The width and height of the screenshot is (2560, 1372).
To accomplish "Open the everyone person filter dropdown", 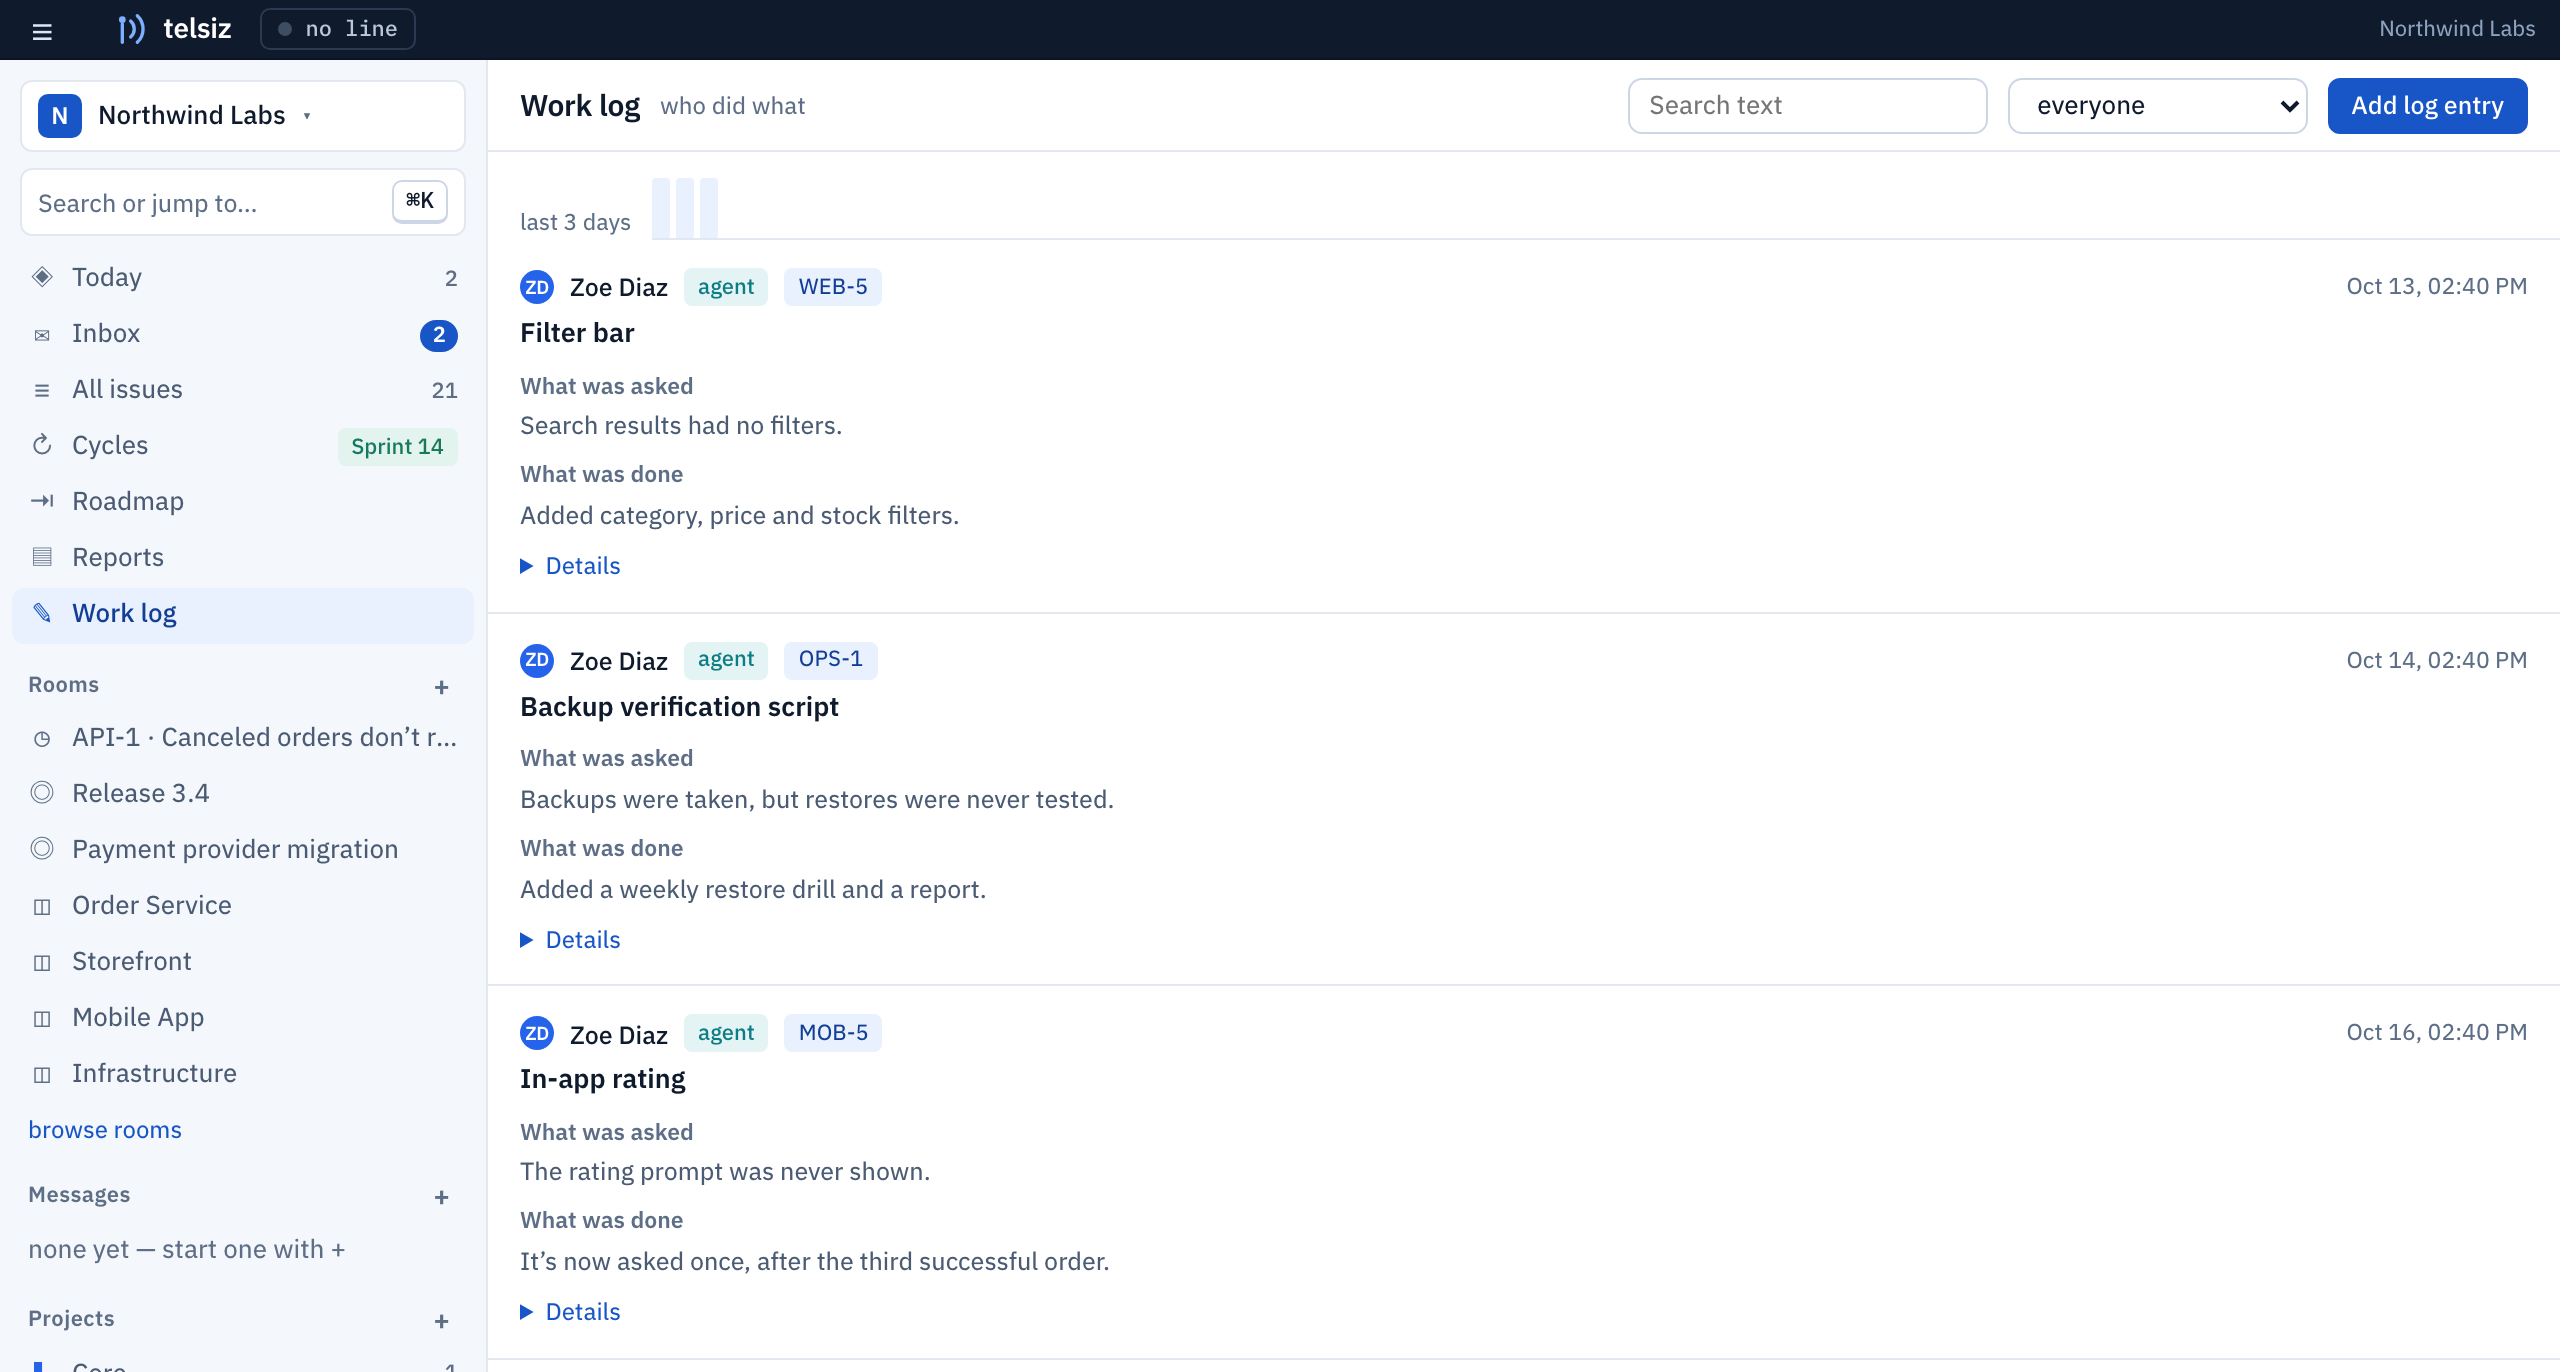I will [2157, 106].
